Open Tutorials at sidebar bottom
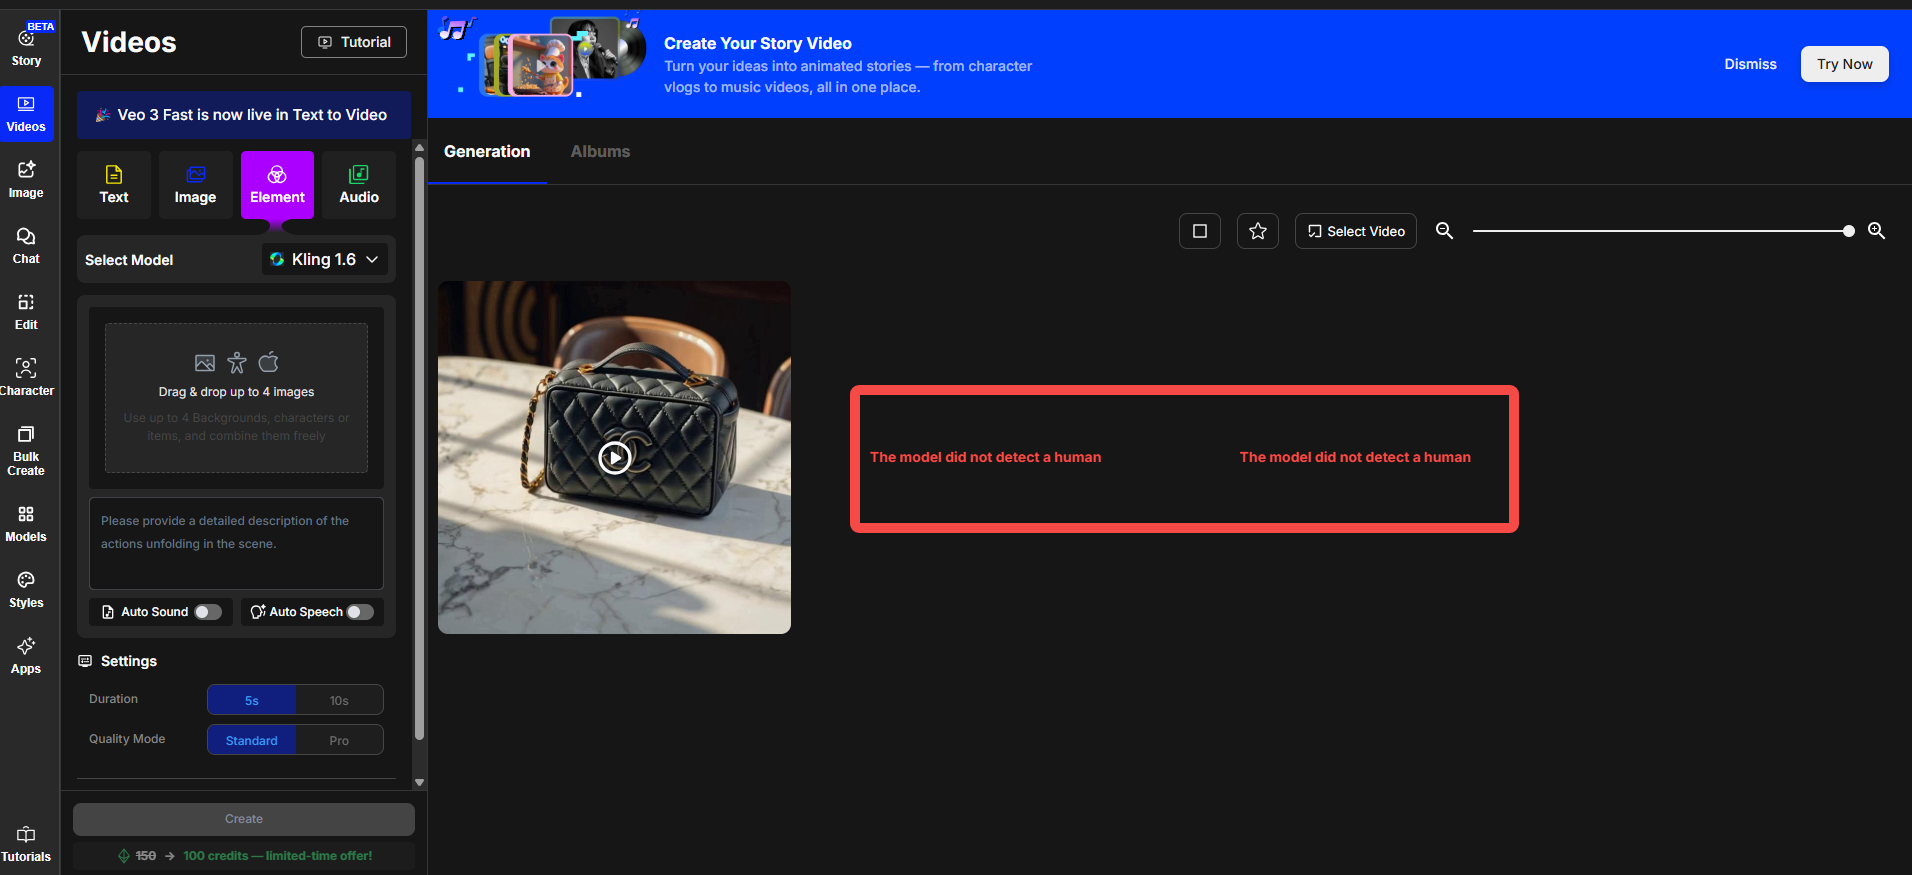The height and width of the screenshot is (875, 1912). [x=26, y=844]
